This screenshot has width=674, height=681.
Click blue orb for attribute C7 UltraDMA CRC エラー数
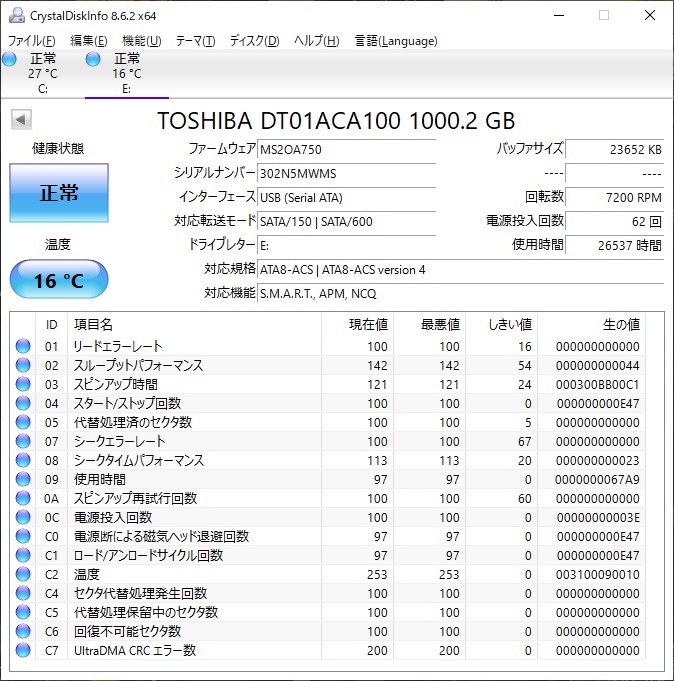coord(23,650)
